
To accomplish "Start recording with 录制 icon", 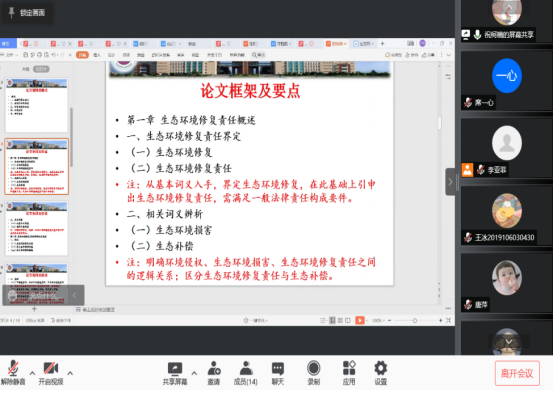I will point(313,373).
